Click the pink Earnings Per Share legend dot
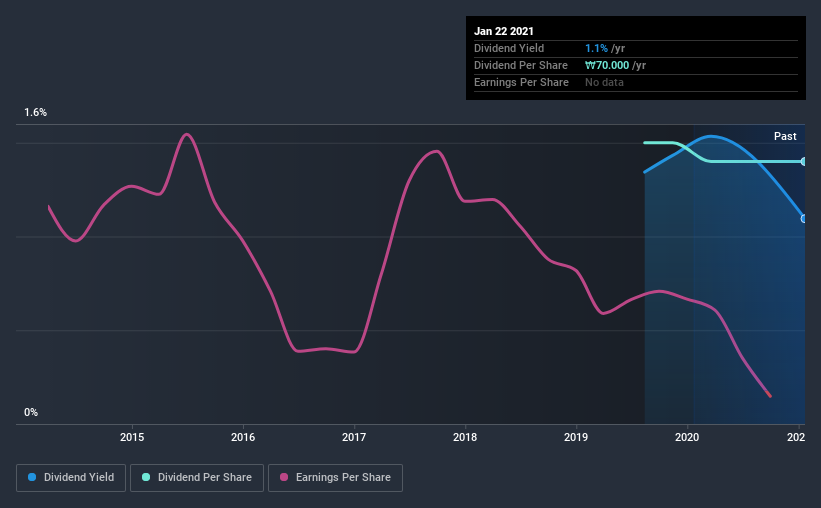The height and width of the screenshot is (508, 821). click(284, 477)
